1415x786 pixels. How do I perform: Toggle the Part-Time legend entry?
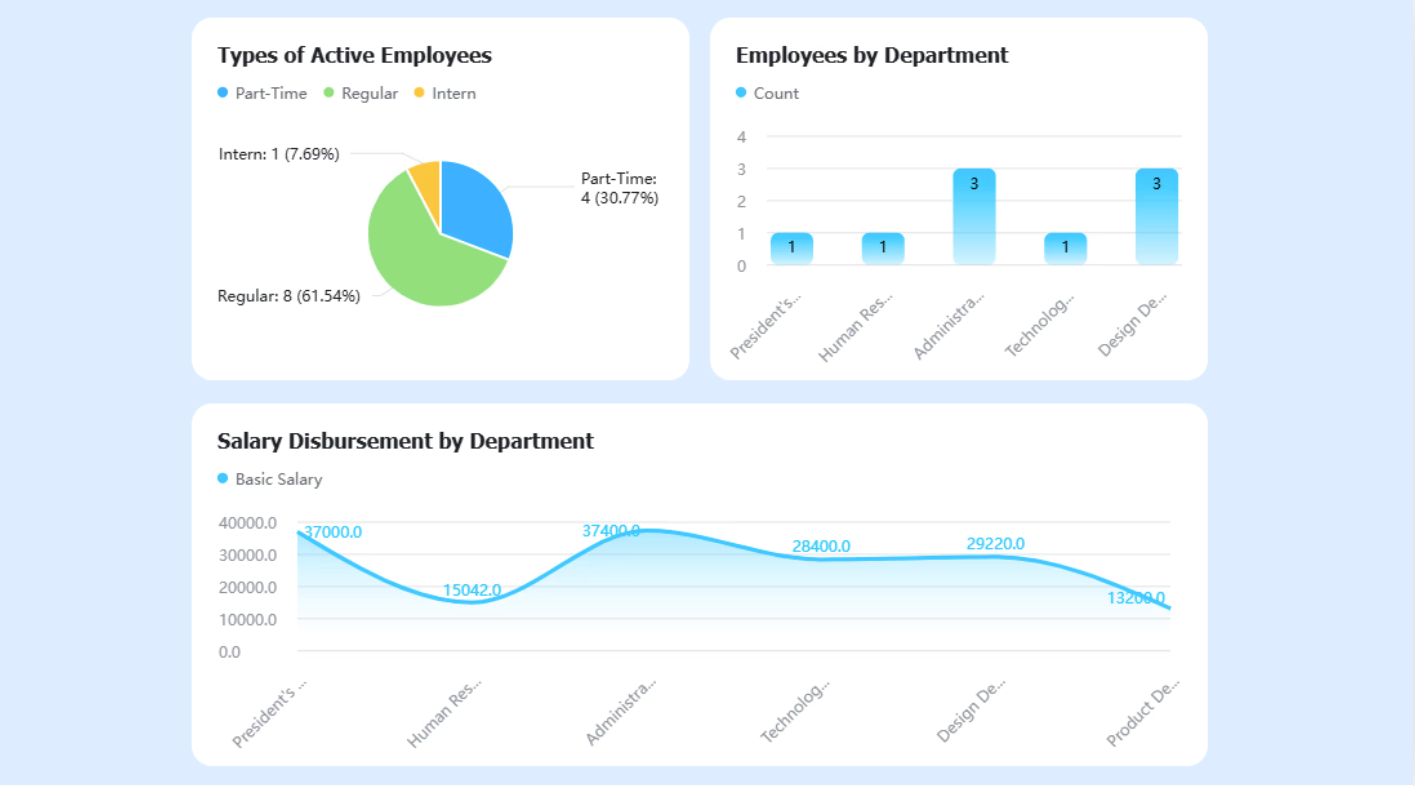point(262,93)
